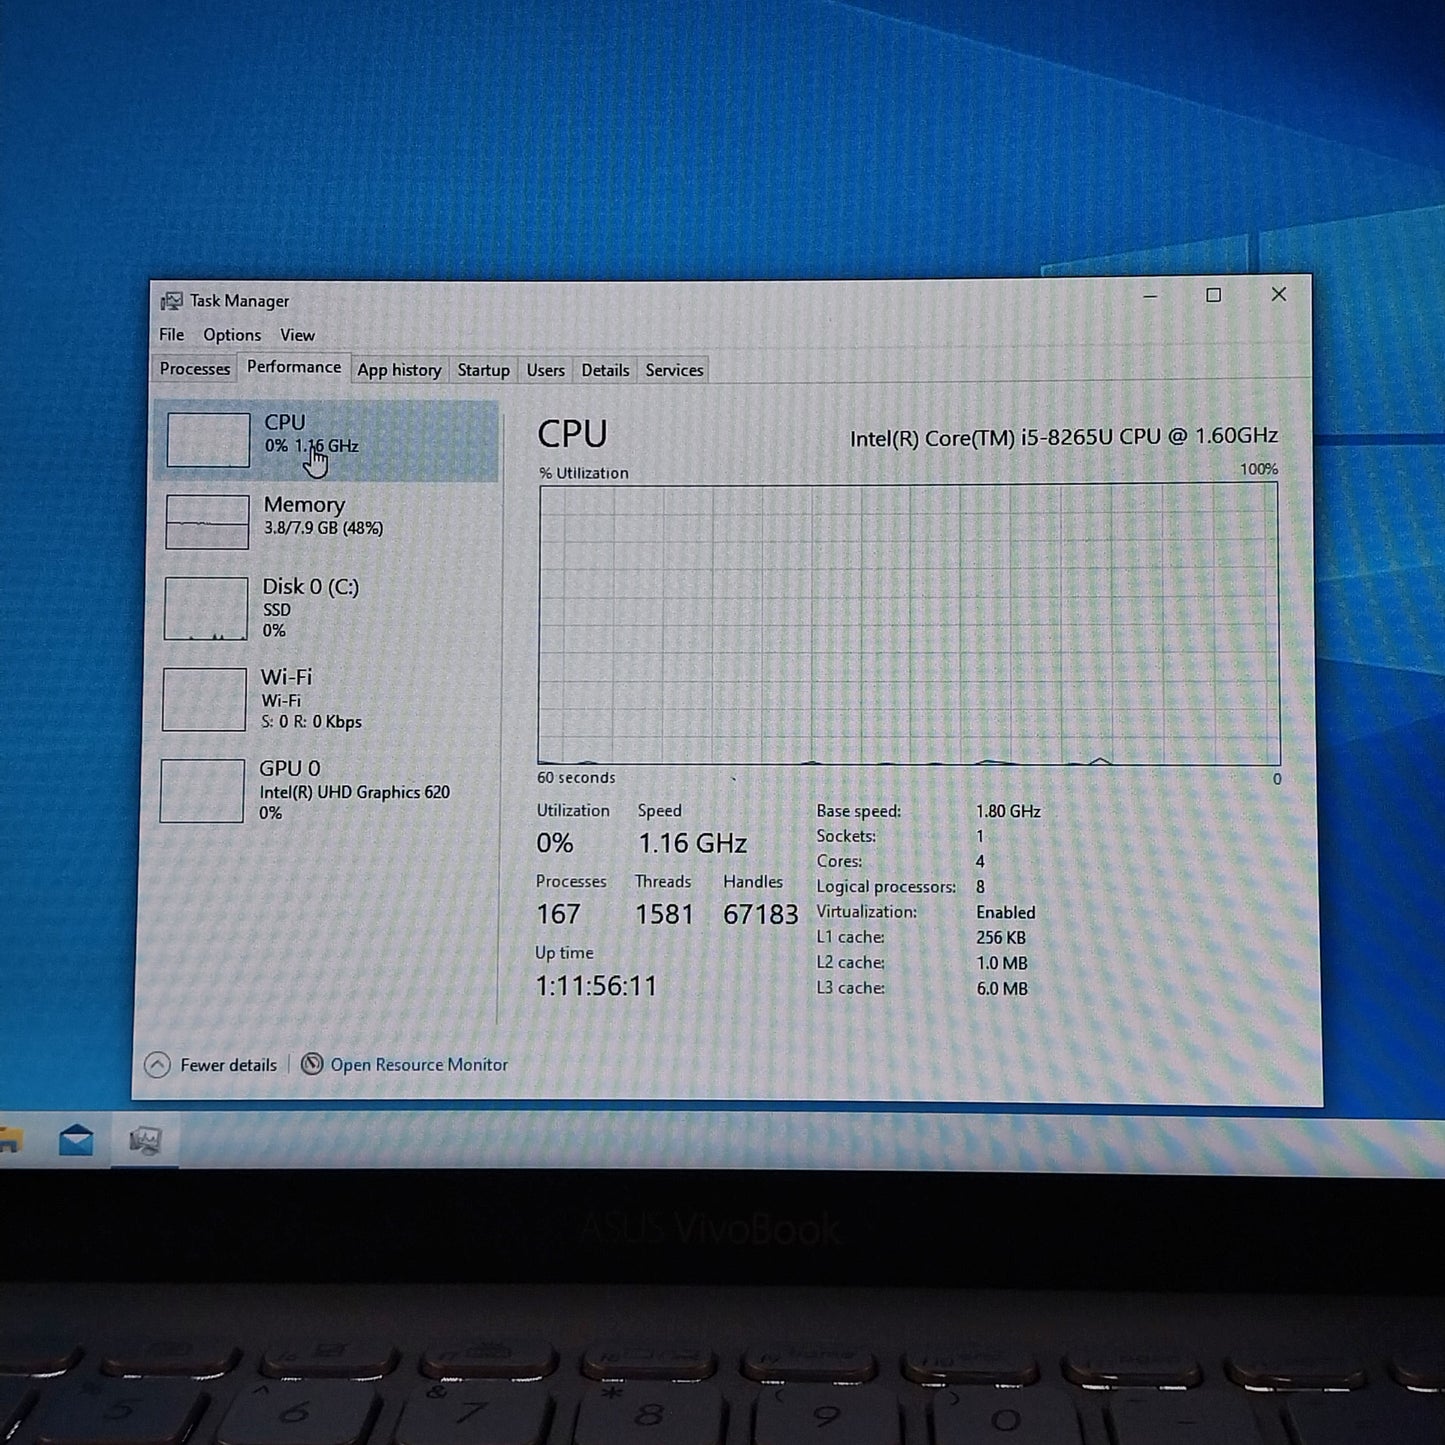Maximize the Task Manager window
1445x1445 pixels.
[1213, 295]
